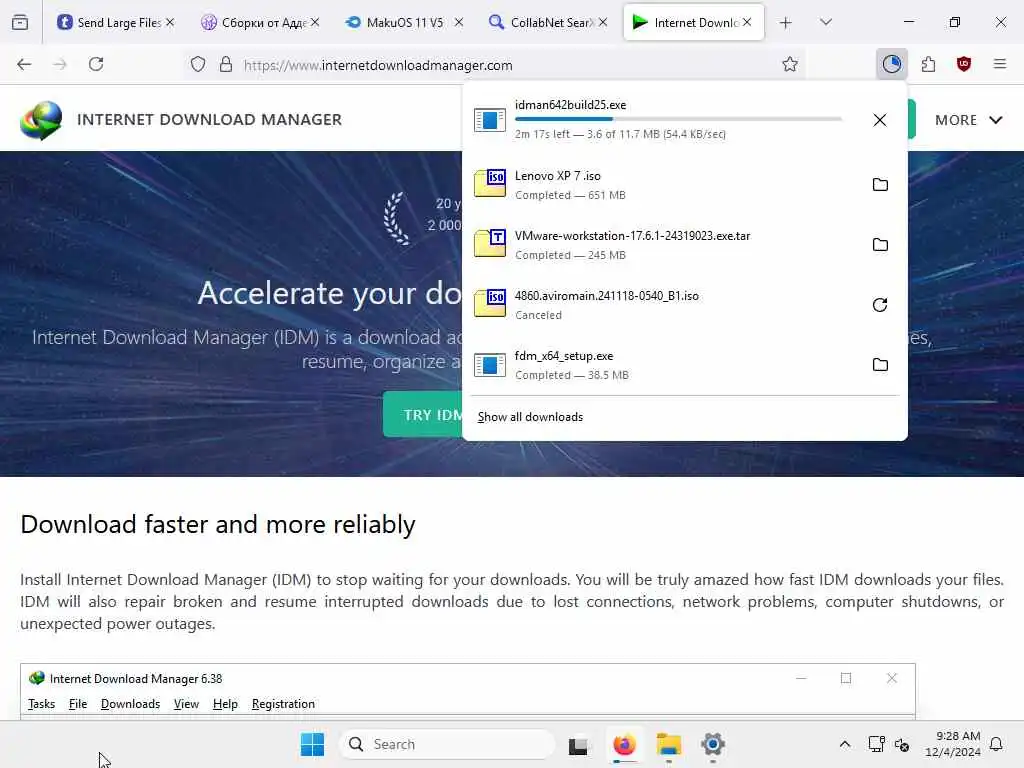
Task: Show hidden system tray icons
Action: tap(844, 744)
